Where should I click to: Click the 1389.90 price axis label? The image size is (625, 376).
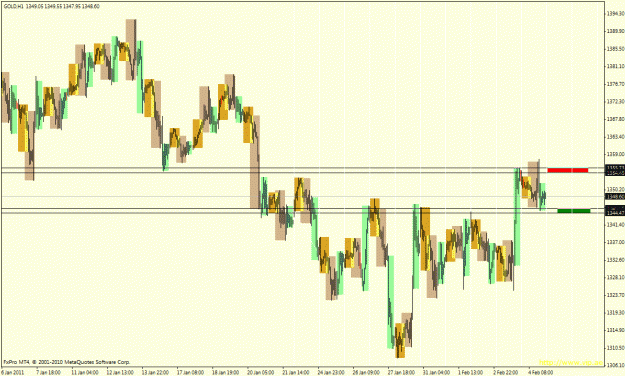pyautogui.click(x=616, y=31)
